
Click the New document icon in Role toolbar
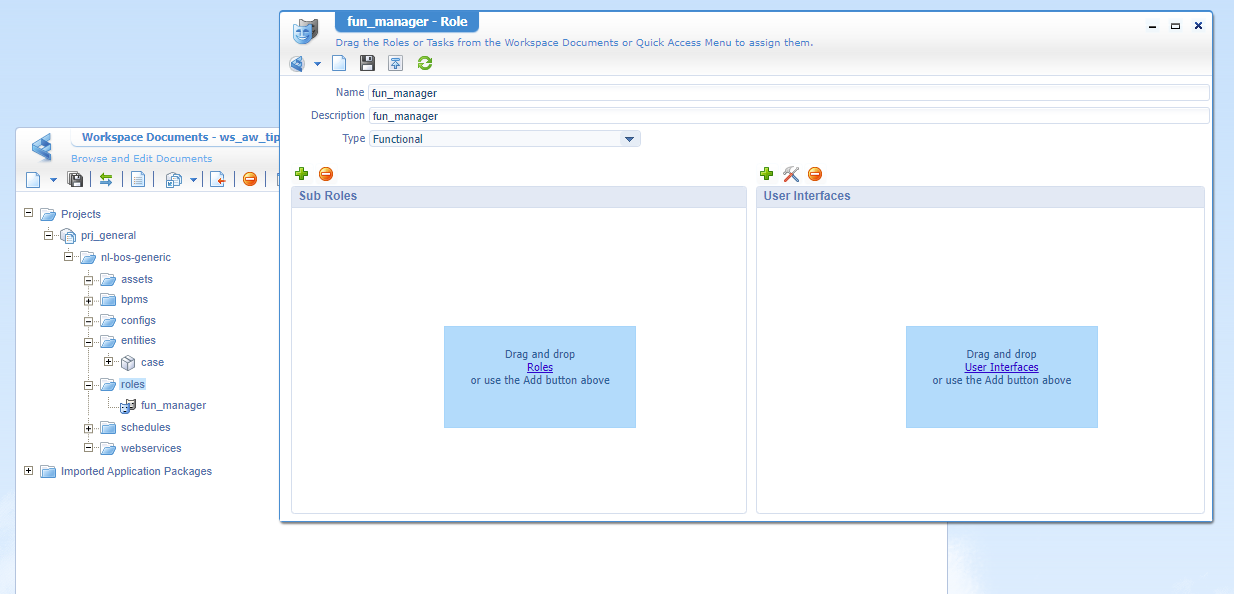pyautogui.click(x=339, y=64)
